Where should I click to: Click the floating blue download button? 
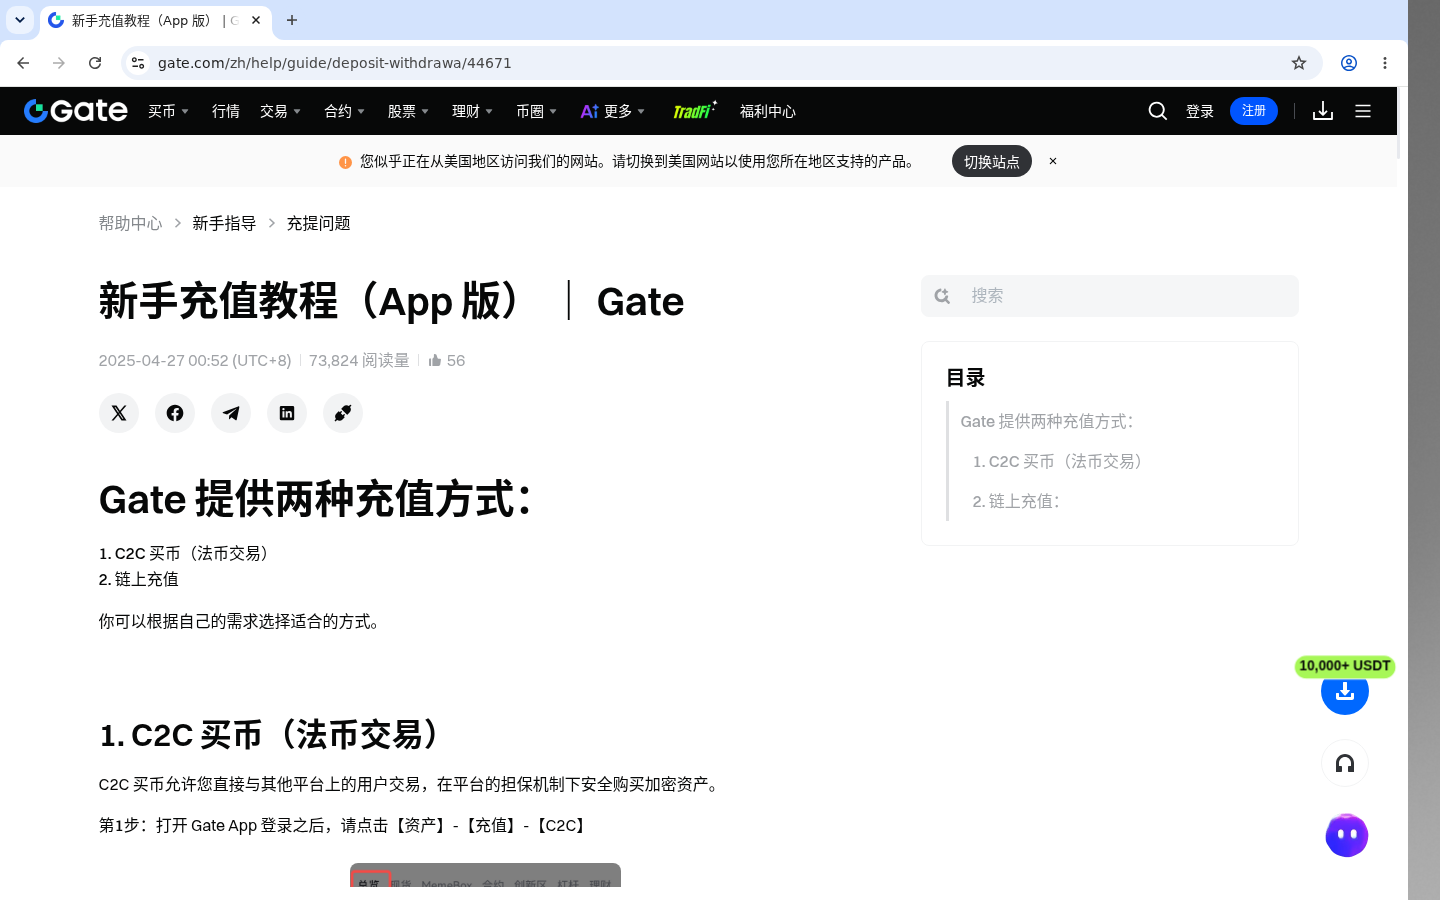[x=1345, y=691]
